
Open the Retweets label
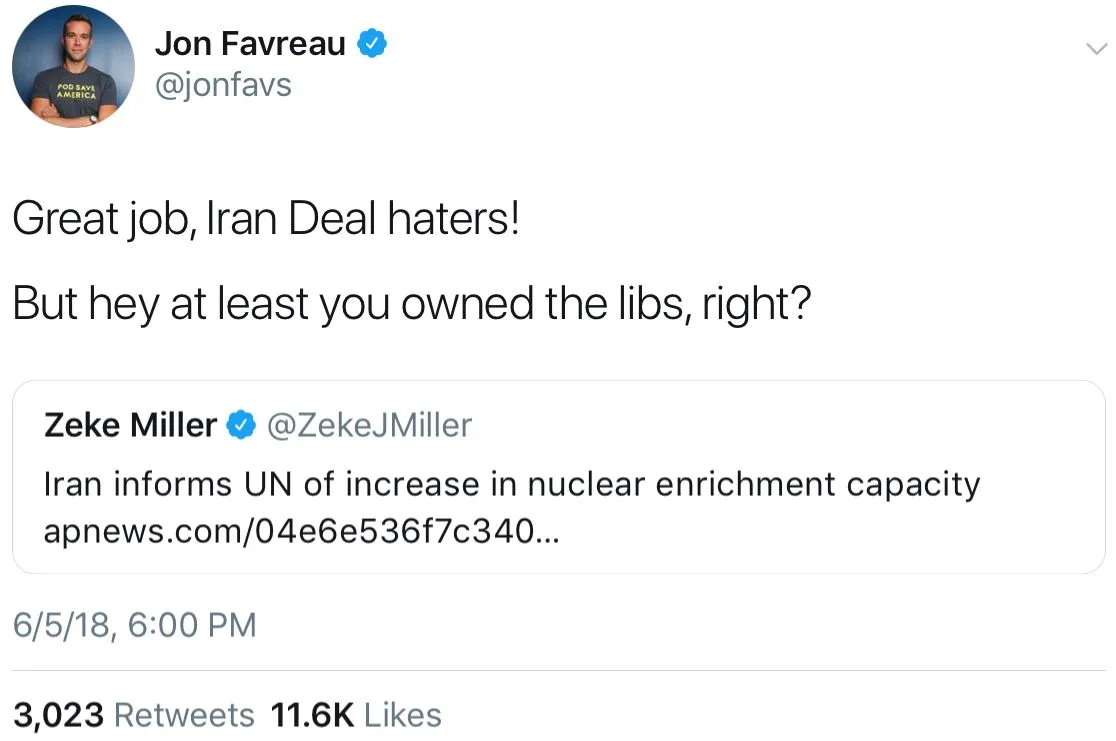click(x=184, y=715)
